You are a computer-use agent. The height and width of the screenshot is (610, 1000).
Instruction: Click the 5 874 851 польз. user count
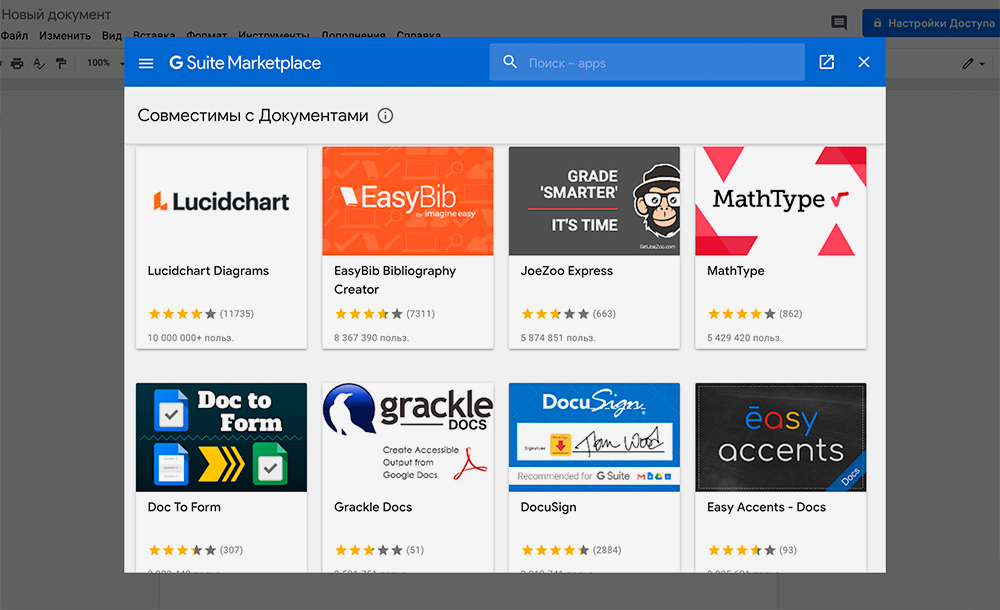pyautogui.click(x=558, y=338)
